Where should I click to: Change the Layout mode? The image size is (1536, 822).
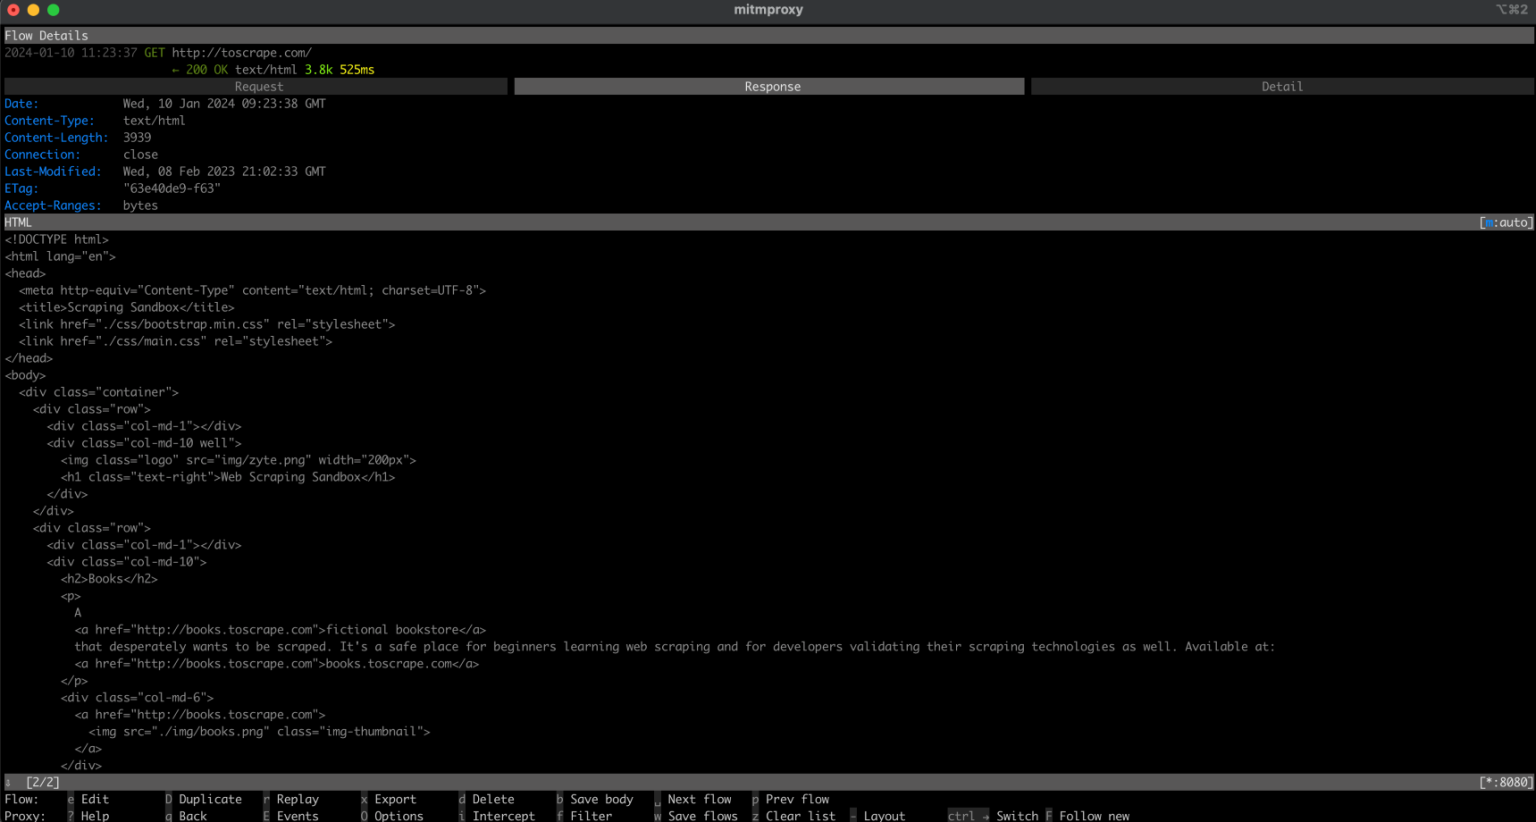pyautogui.click(x=884, y=815)
